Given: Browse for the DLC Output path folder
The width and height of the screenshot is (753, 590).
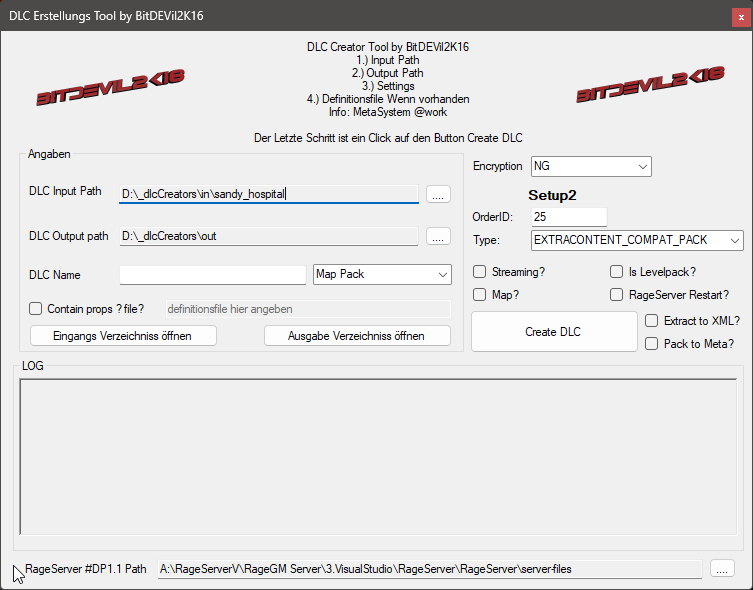Looking at the screenshot, I should (438, 236).
